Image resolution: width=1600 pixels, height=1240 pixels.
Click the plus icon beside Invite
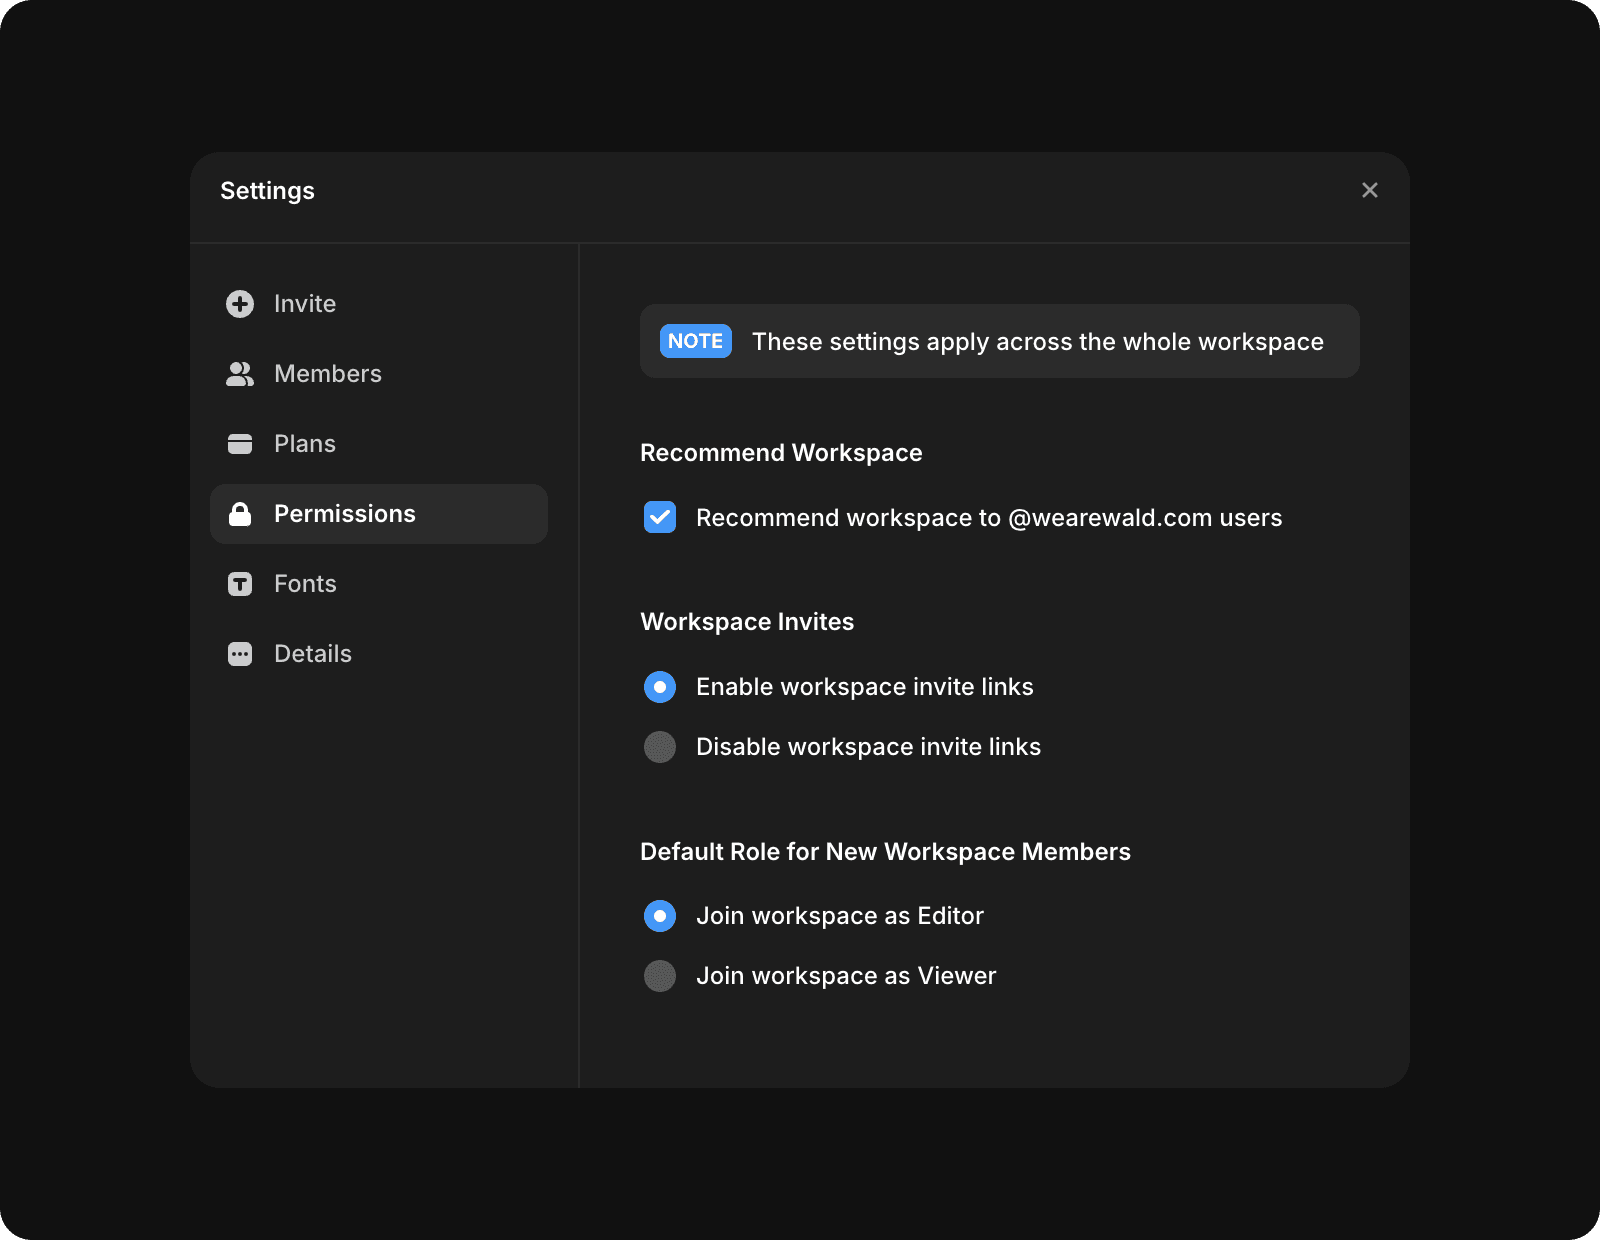tap(240, 304)
